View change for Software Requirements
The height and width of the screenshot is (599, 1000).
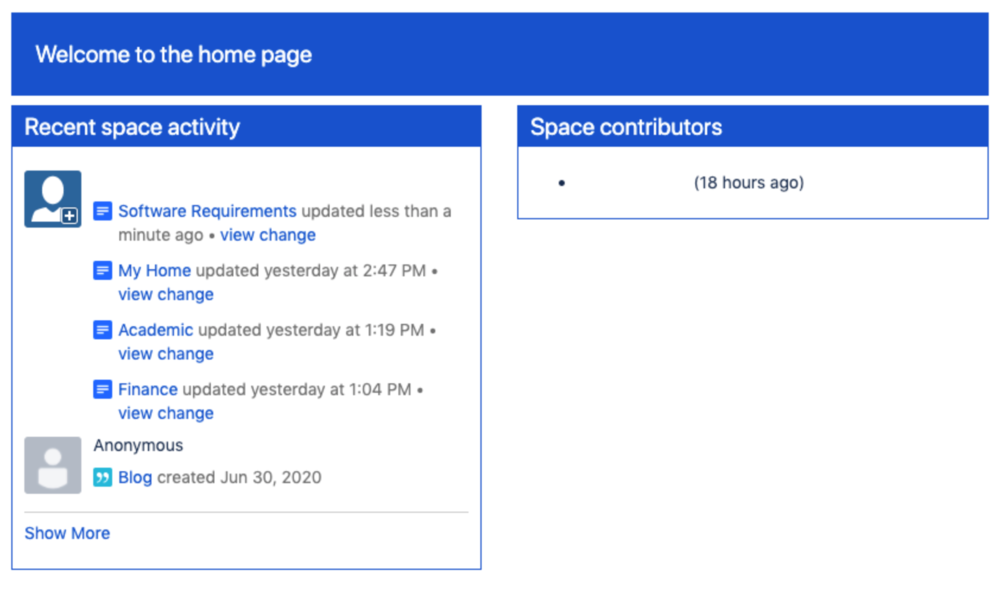click(x=268, y=235)
